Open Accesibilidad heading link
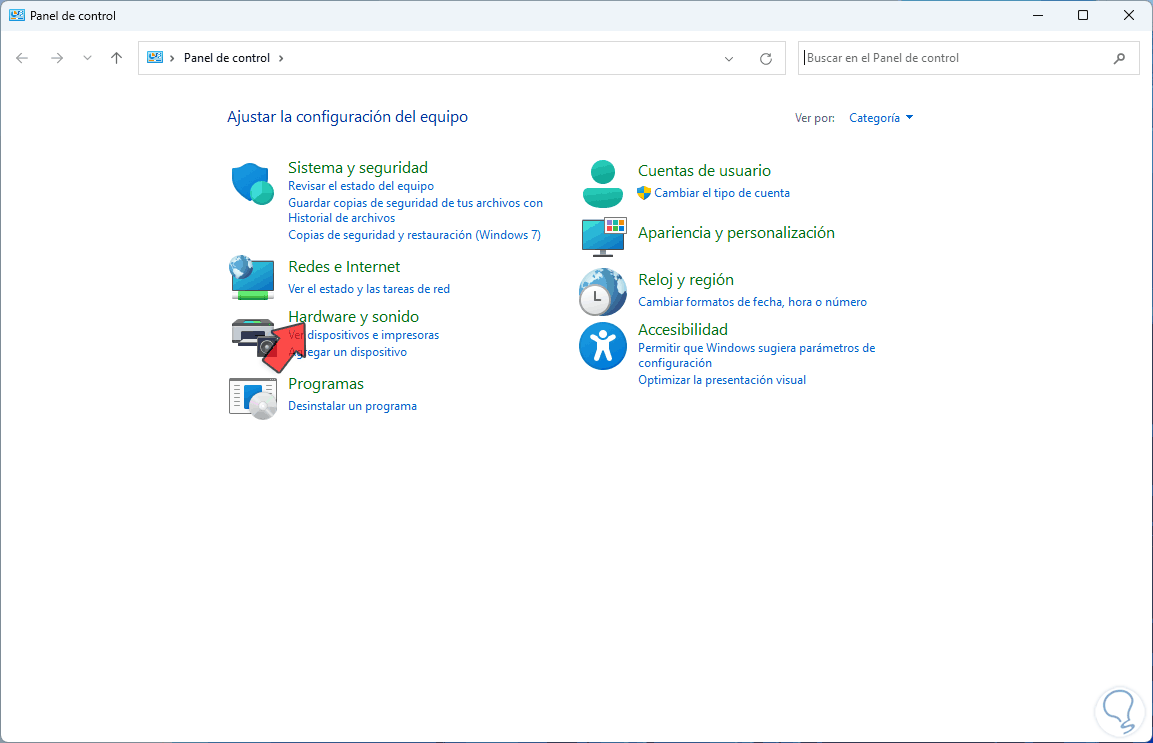 682,330
